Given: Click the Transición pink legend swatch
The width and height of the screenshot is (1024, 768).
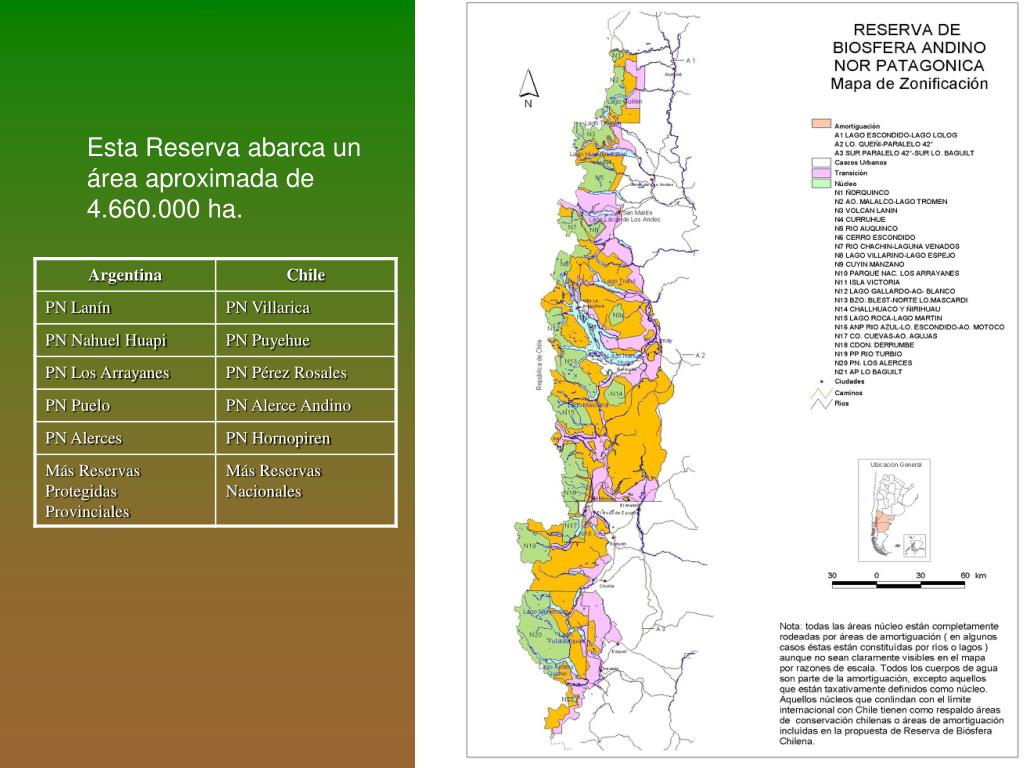Looking at the screenshot, I should click(821, 173).
